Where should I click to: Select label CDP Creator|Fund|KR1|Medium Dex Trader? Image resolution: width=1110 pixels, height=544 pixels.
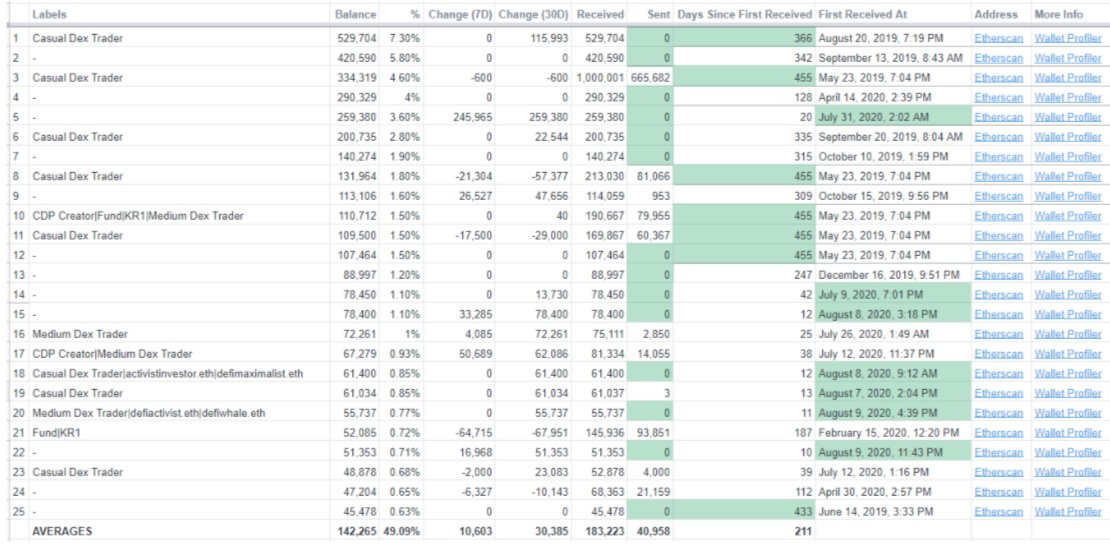point(138,216)
